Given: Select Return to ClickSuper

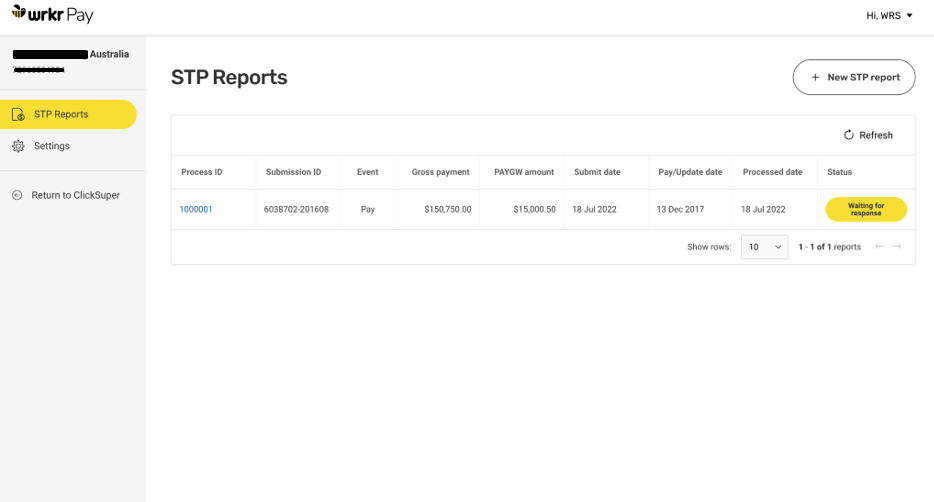Looking at the screenshot, I should click(x=76, y=195).
